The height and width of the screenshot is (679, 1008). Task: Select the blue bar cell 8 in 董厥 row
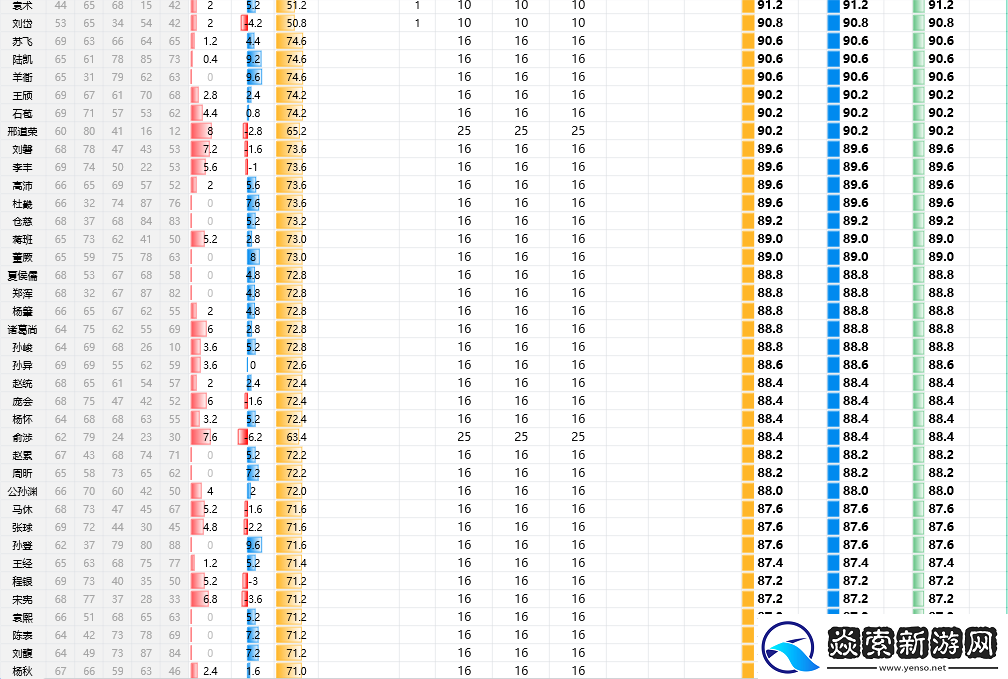pyautogui.click(x=253, y=257)
